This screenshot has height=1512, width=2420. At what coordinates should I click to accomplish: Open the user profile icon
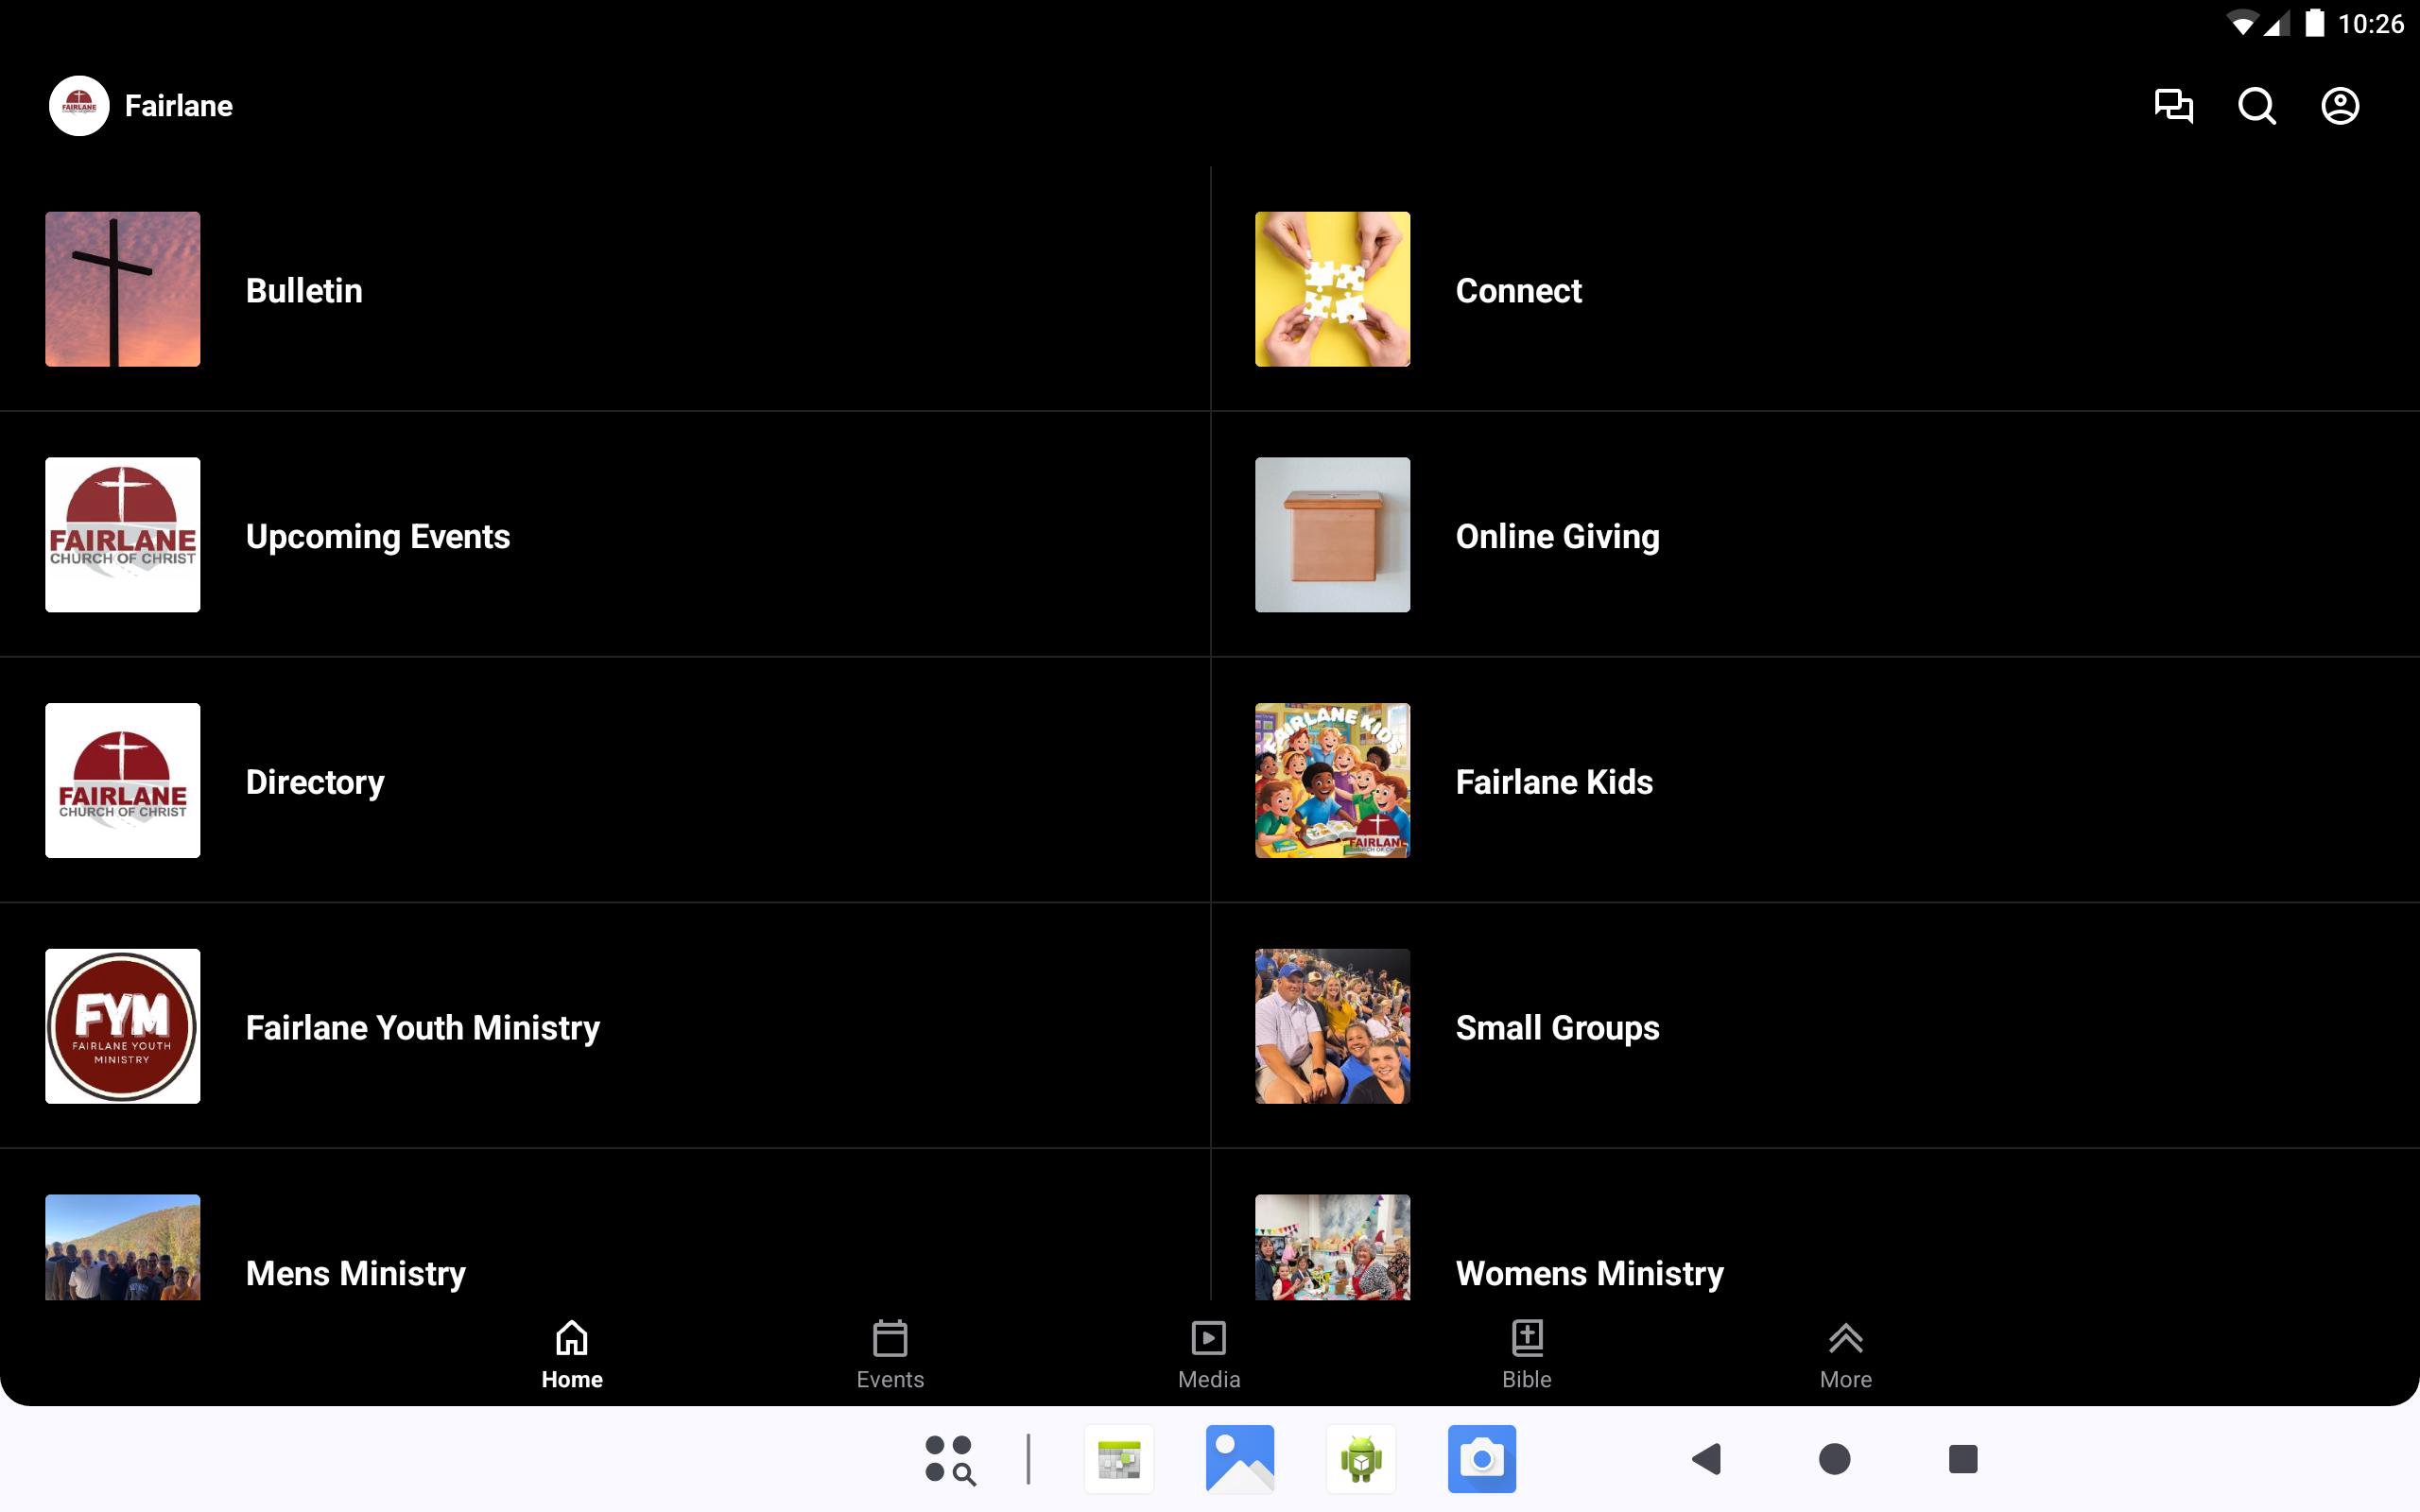point(2339,106)
